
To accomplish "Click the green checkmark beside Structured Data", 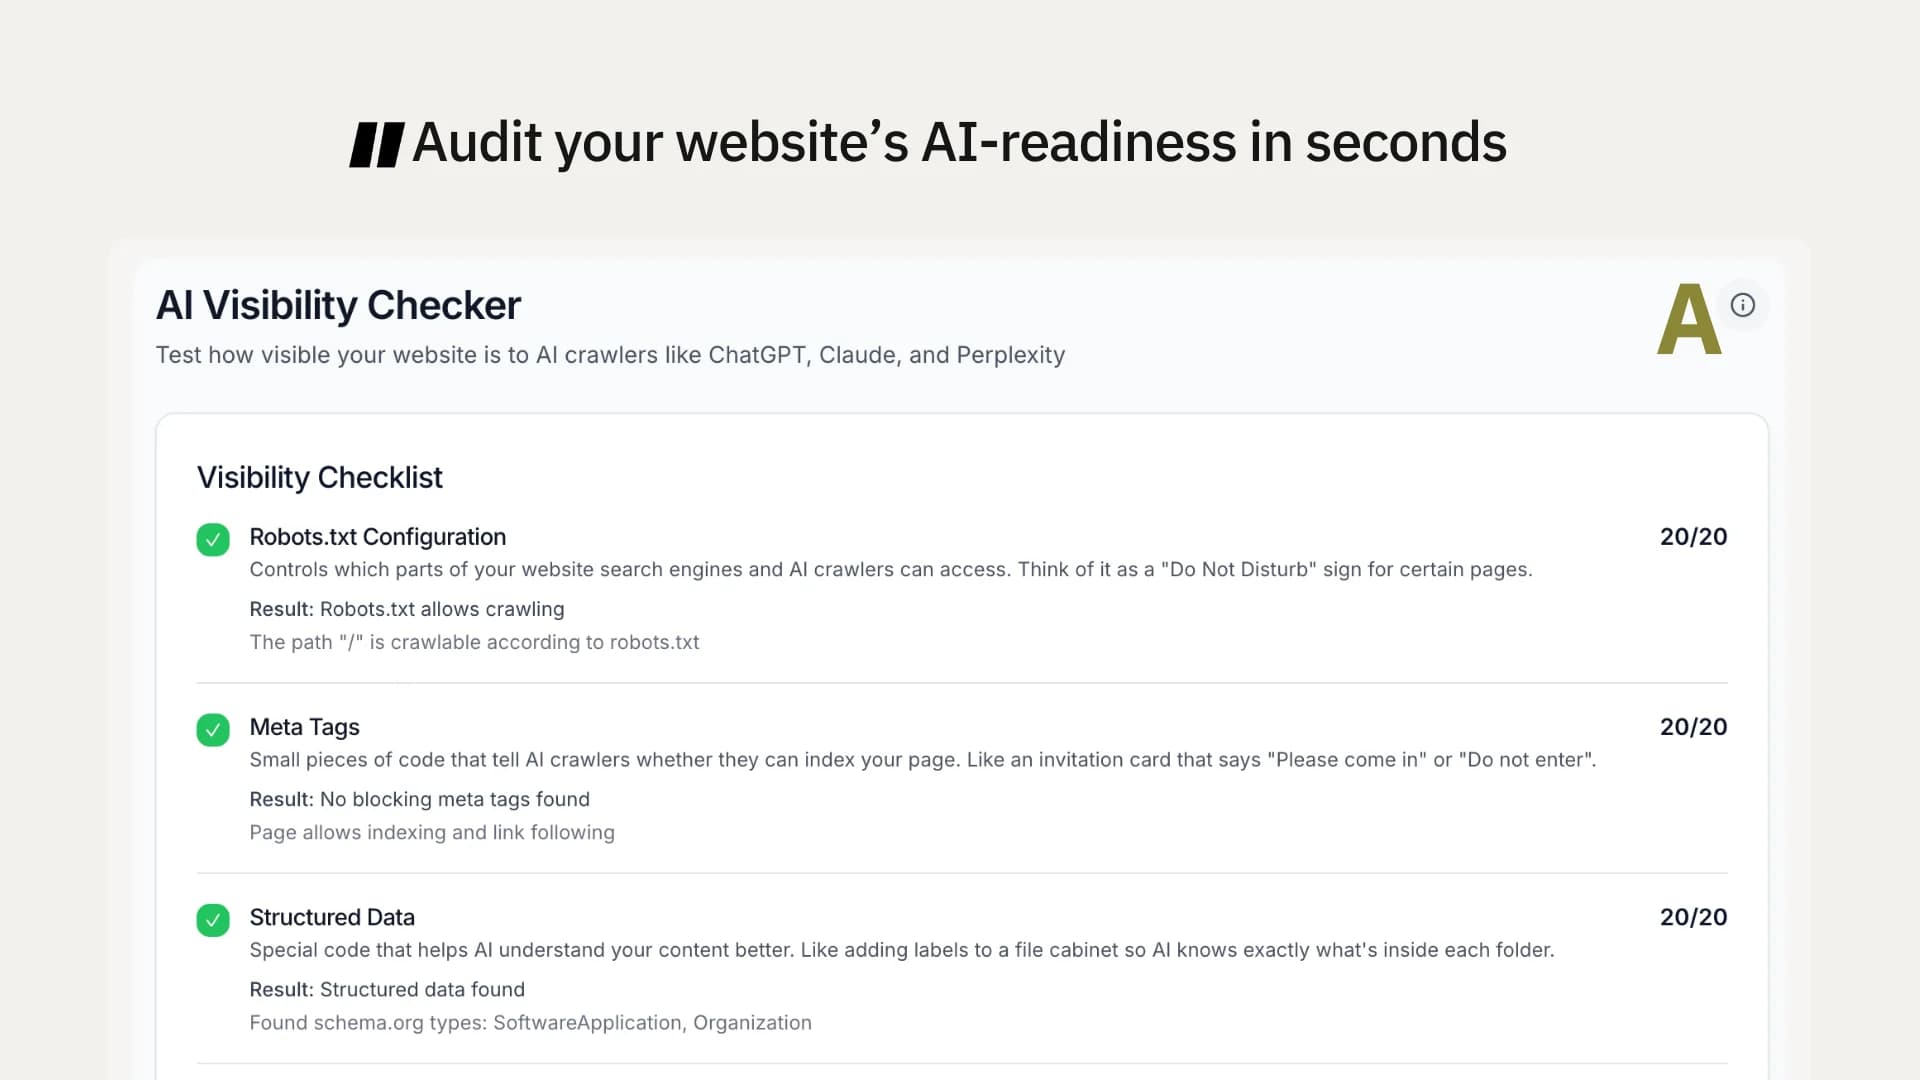I will pos(213,920).
